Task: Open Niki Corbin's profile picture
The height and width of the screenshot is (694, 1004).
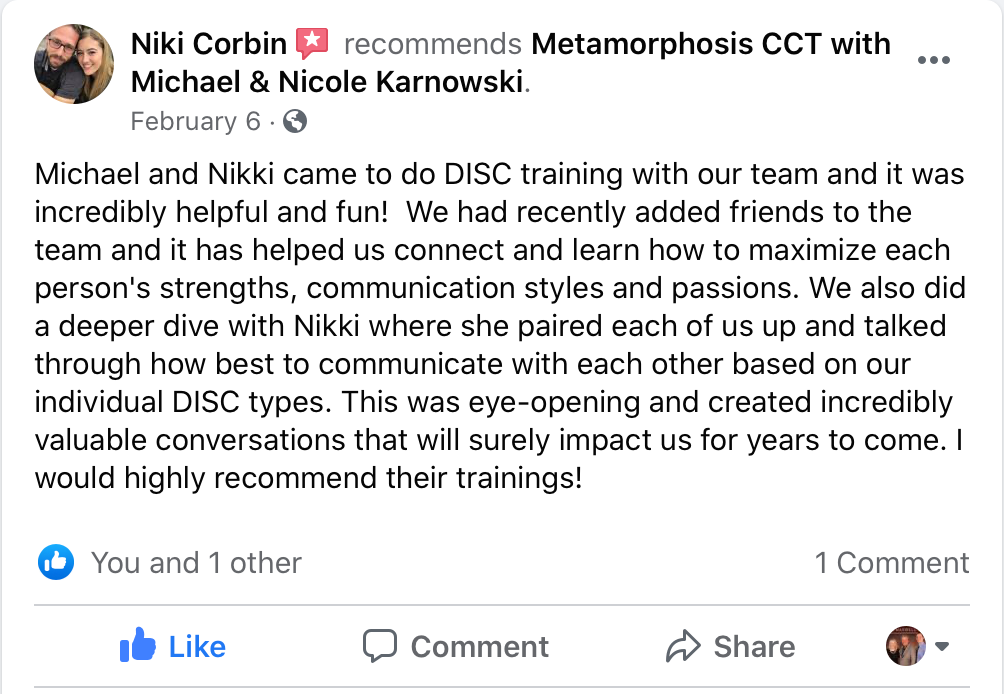Action: (74, 64)
